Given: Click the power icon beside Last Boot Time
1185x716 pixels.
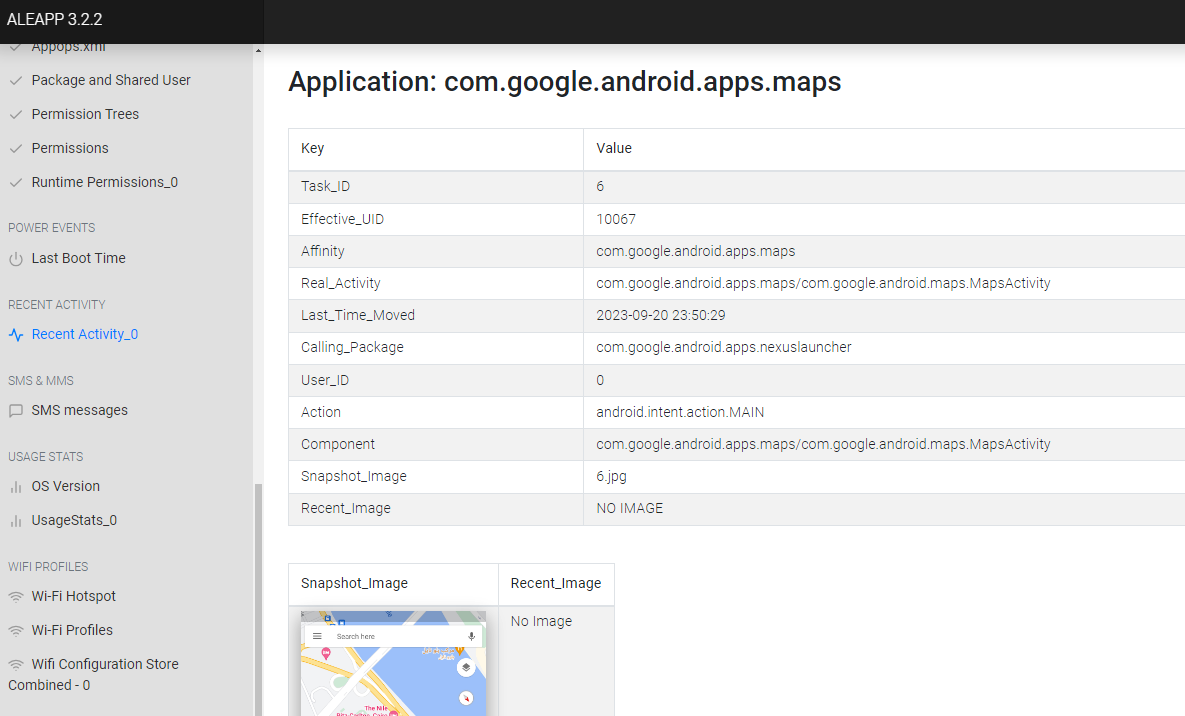Looking at the screenshot, I should [15, 258].
